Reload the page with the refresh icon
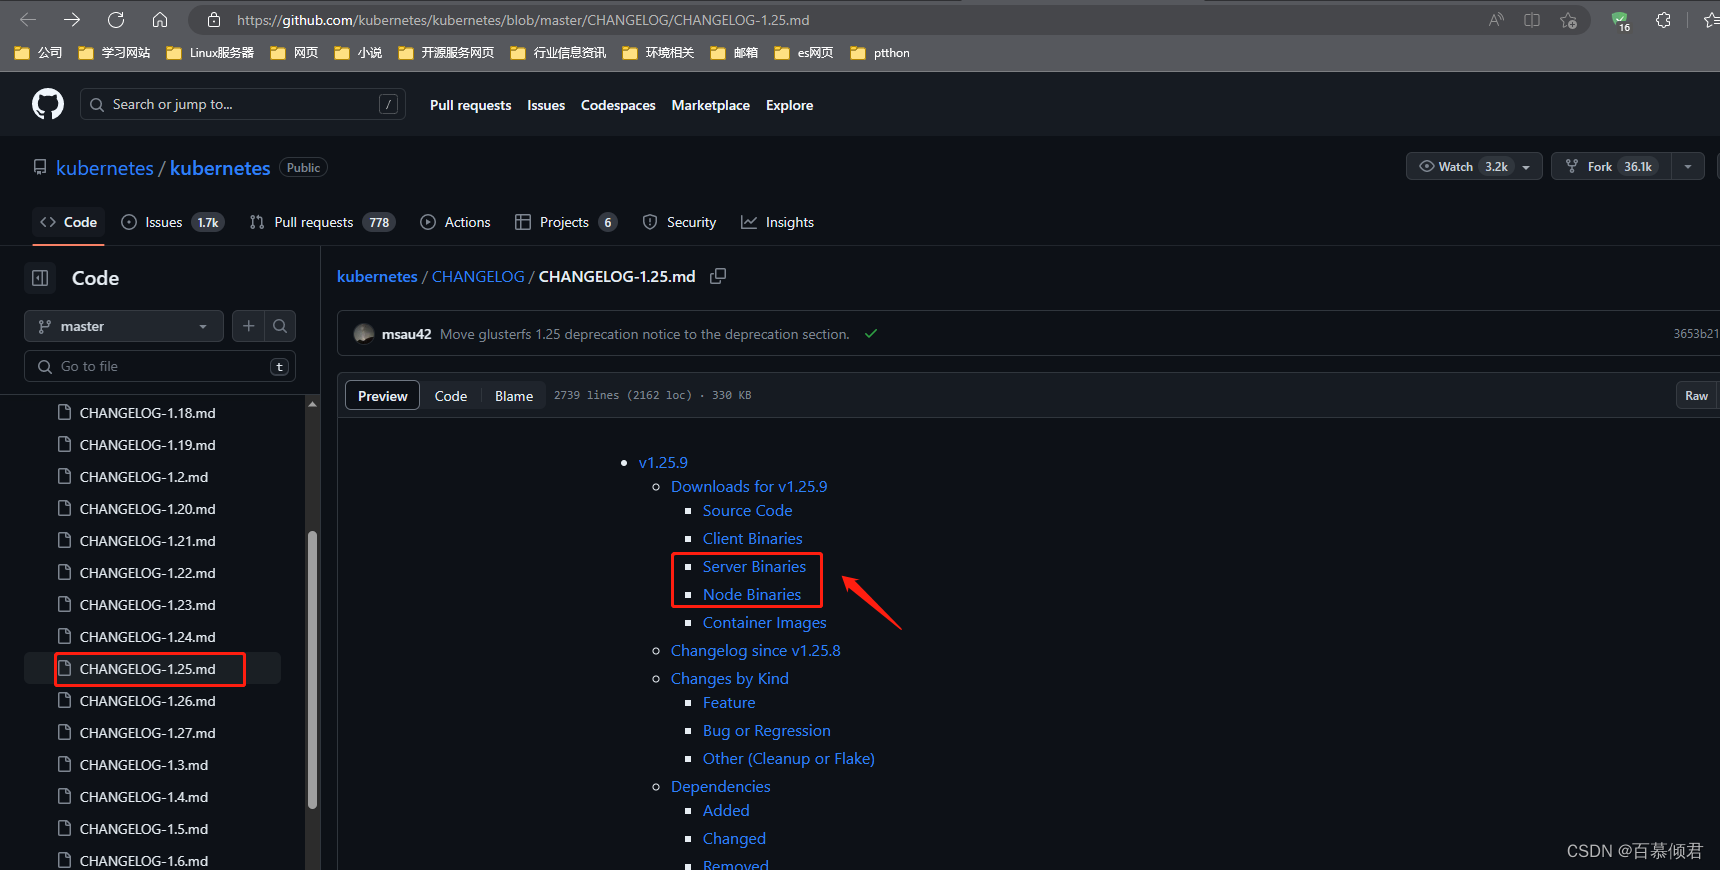The height and width of the screenshot is (870, 1720). (116, 20)
